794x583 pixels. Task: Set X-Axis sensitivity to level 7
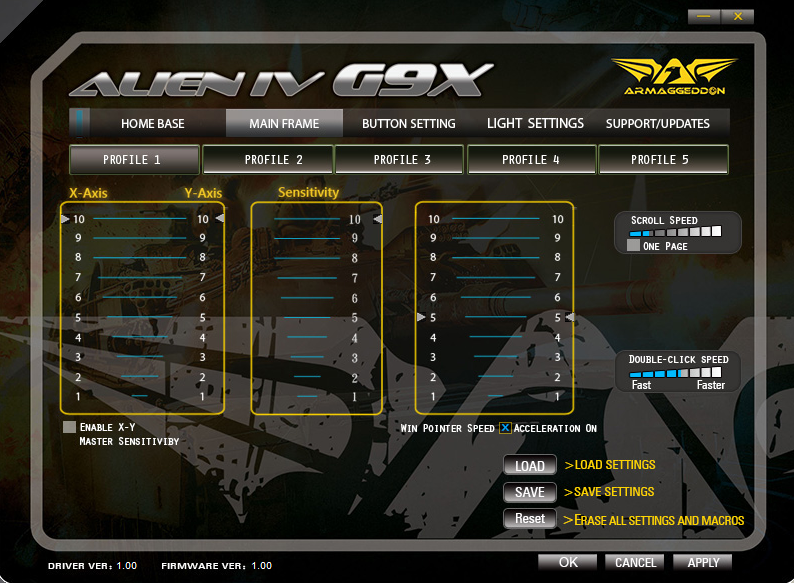click(78, 277)
